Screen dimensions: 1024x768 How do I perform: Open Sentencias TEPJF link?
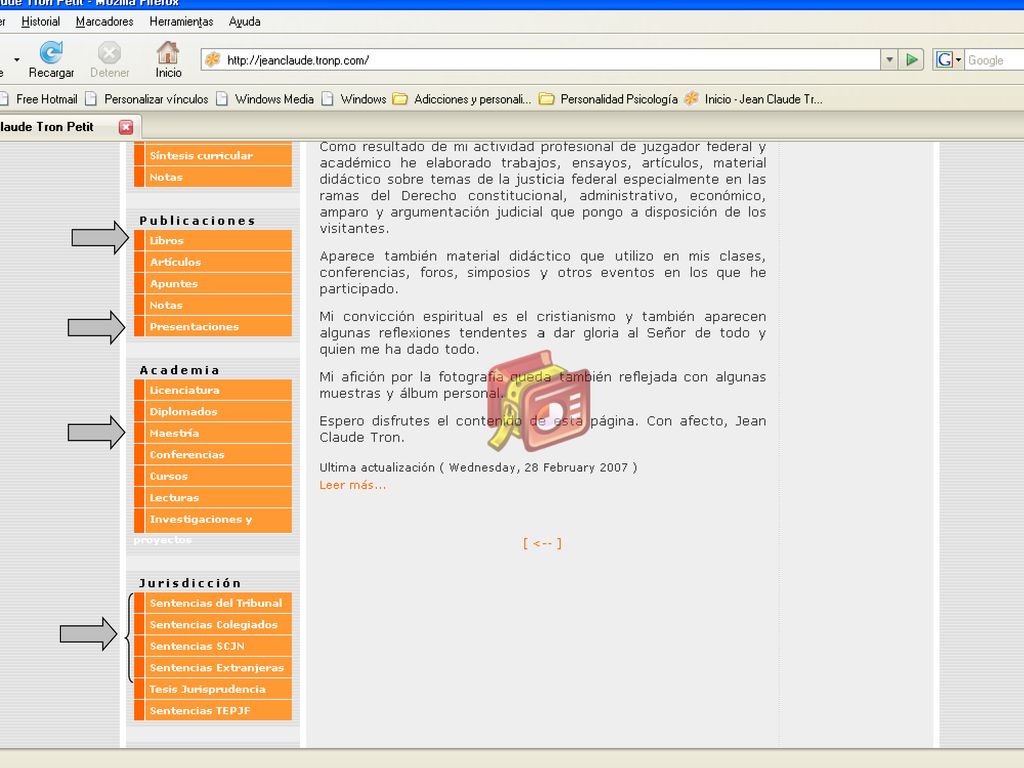pos(213,711)
